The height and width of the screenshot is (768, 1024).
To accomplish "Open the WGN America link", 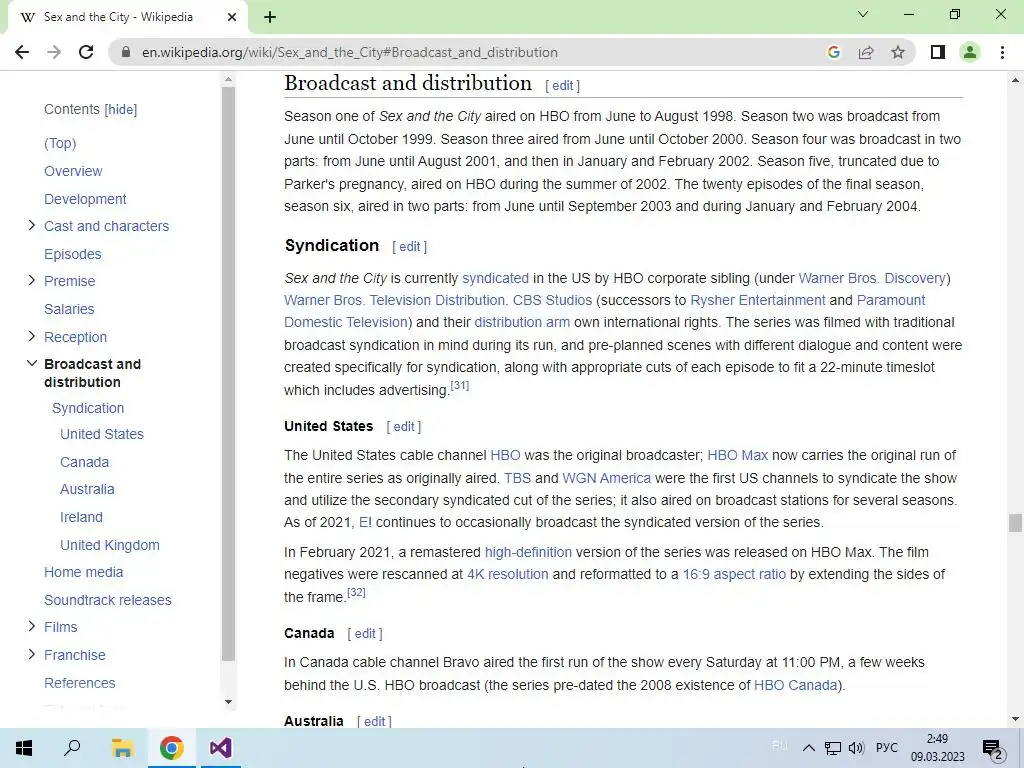I will pyautogui.click(x=607, y=478).
